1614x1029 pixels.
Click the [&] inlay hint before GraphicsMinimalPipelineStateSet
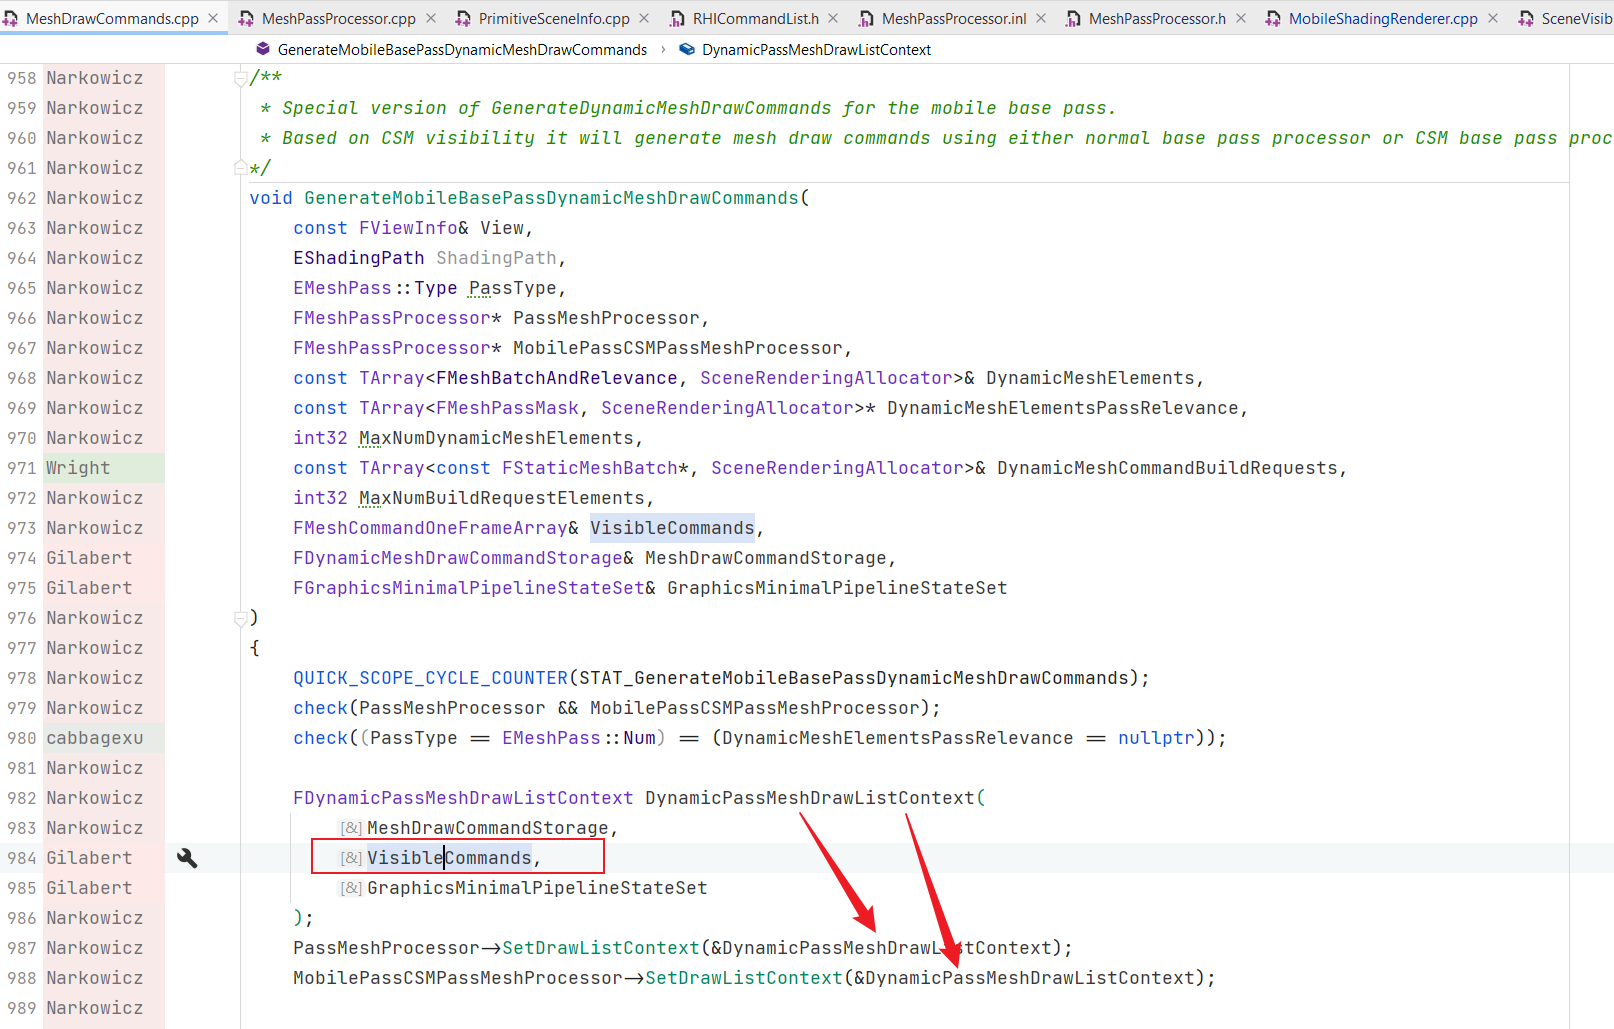tap(351, 888)
